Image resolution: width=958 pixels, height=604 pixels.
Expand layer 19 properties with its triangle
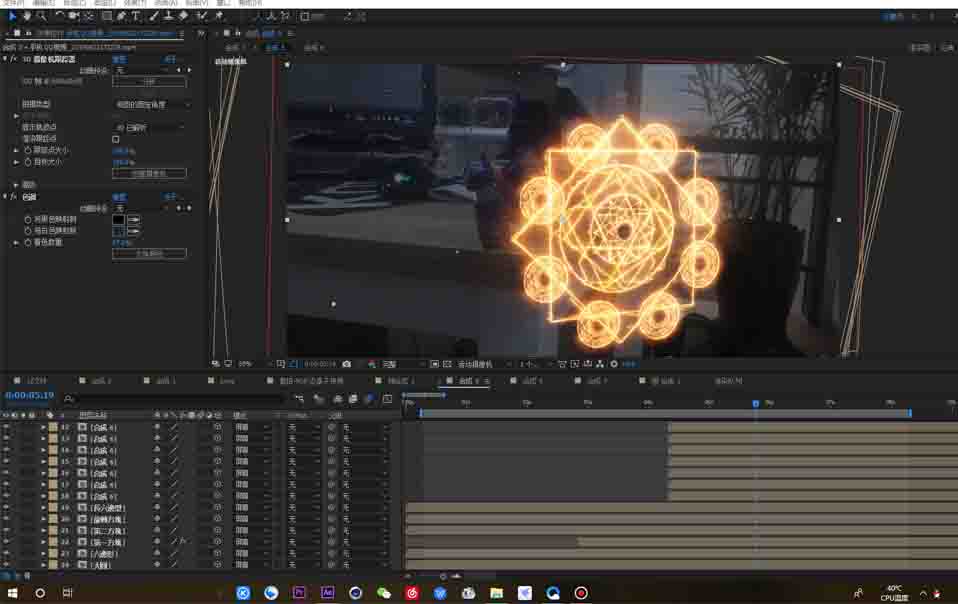click(43, 507)
